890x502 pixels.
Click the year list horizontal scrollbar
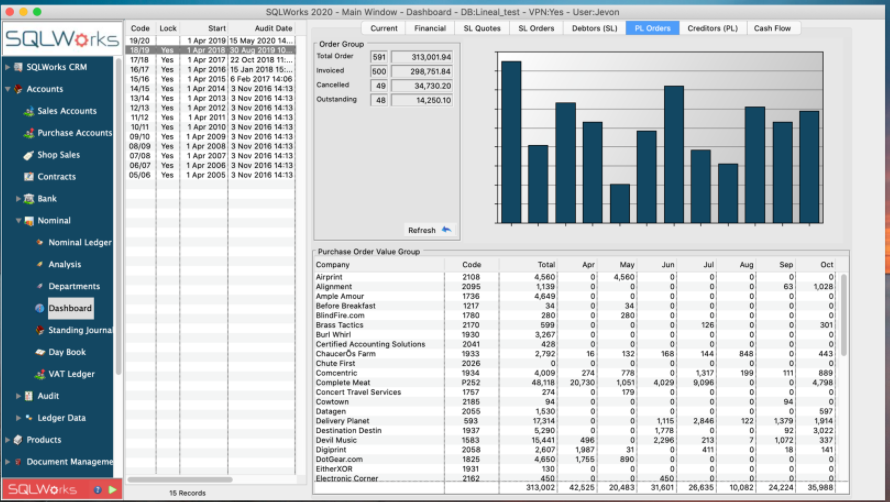point(180,479)
